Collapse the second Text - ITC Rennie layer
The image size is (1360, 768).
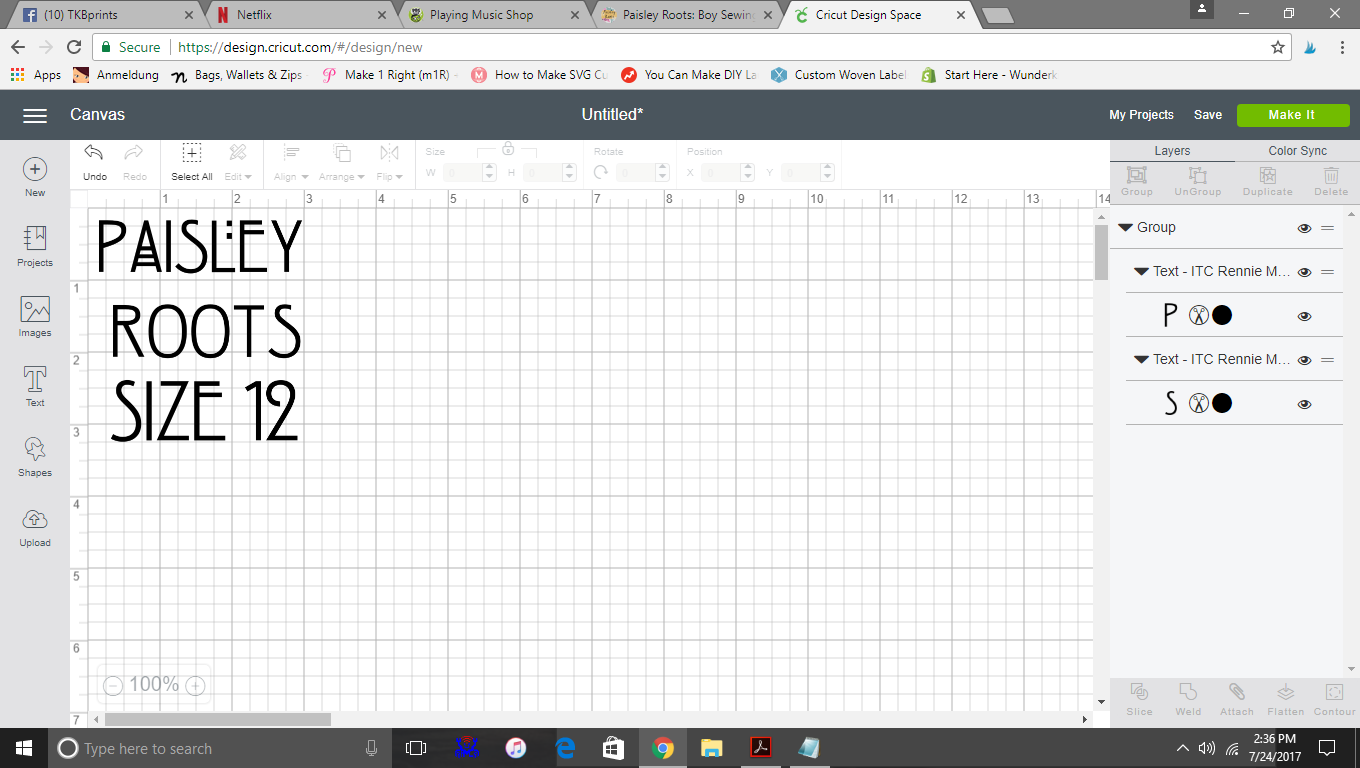click(x=1141, y=360)
